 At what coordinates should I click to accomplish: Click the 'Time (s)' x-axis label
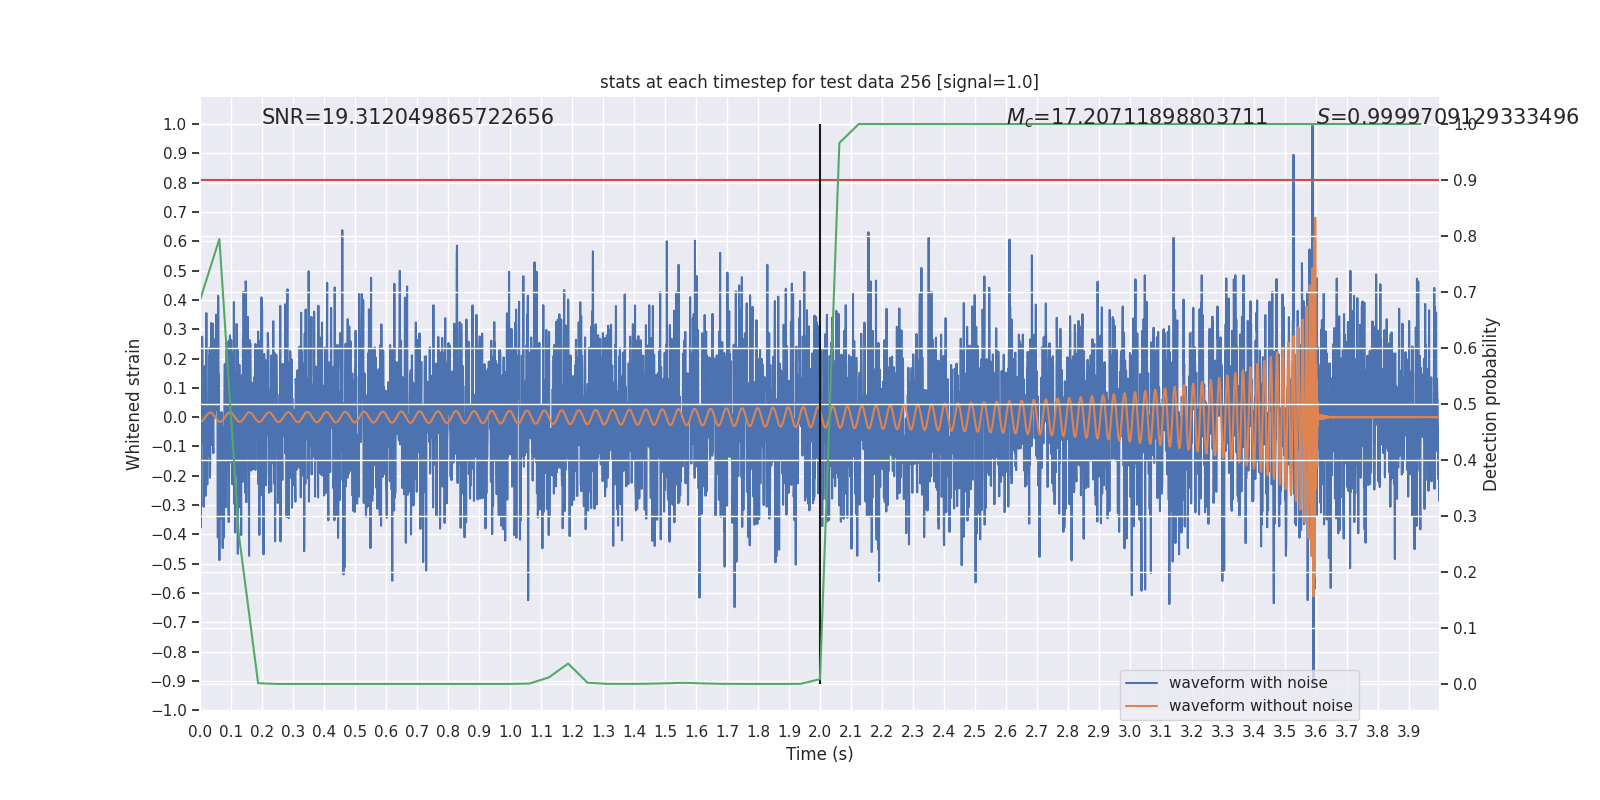[x=819, y=754]
